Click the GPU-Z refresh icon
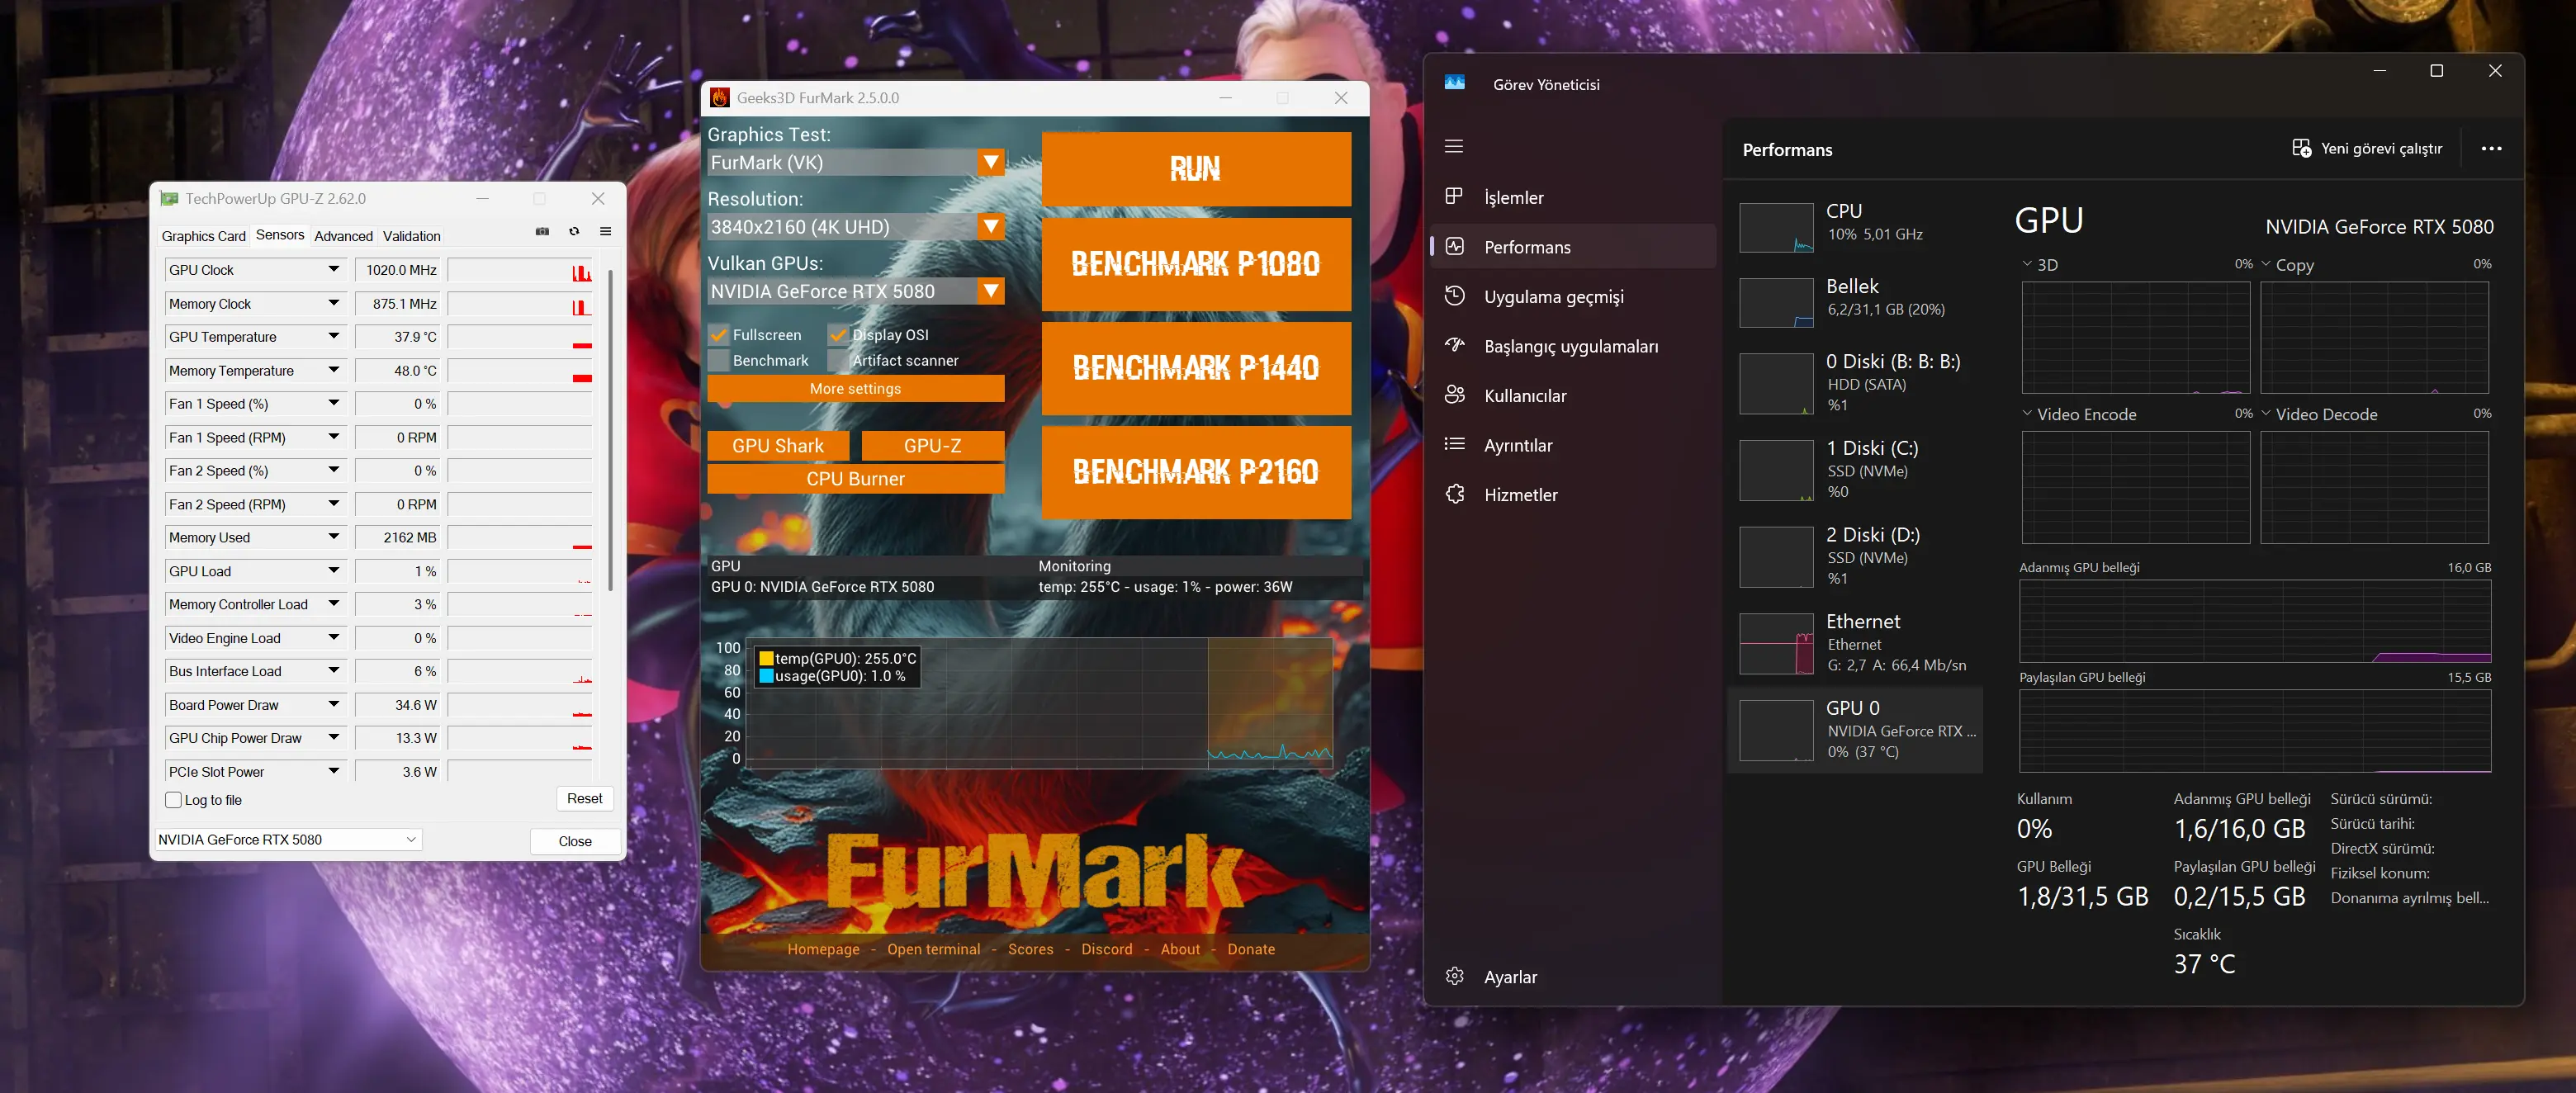Screen dimensions: 2576x1093 (574, 231)
